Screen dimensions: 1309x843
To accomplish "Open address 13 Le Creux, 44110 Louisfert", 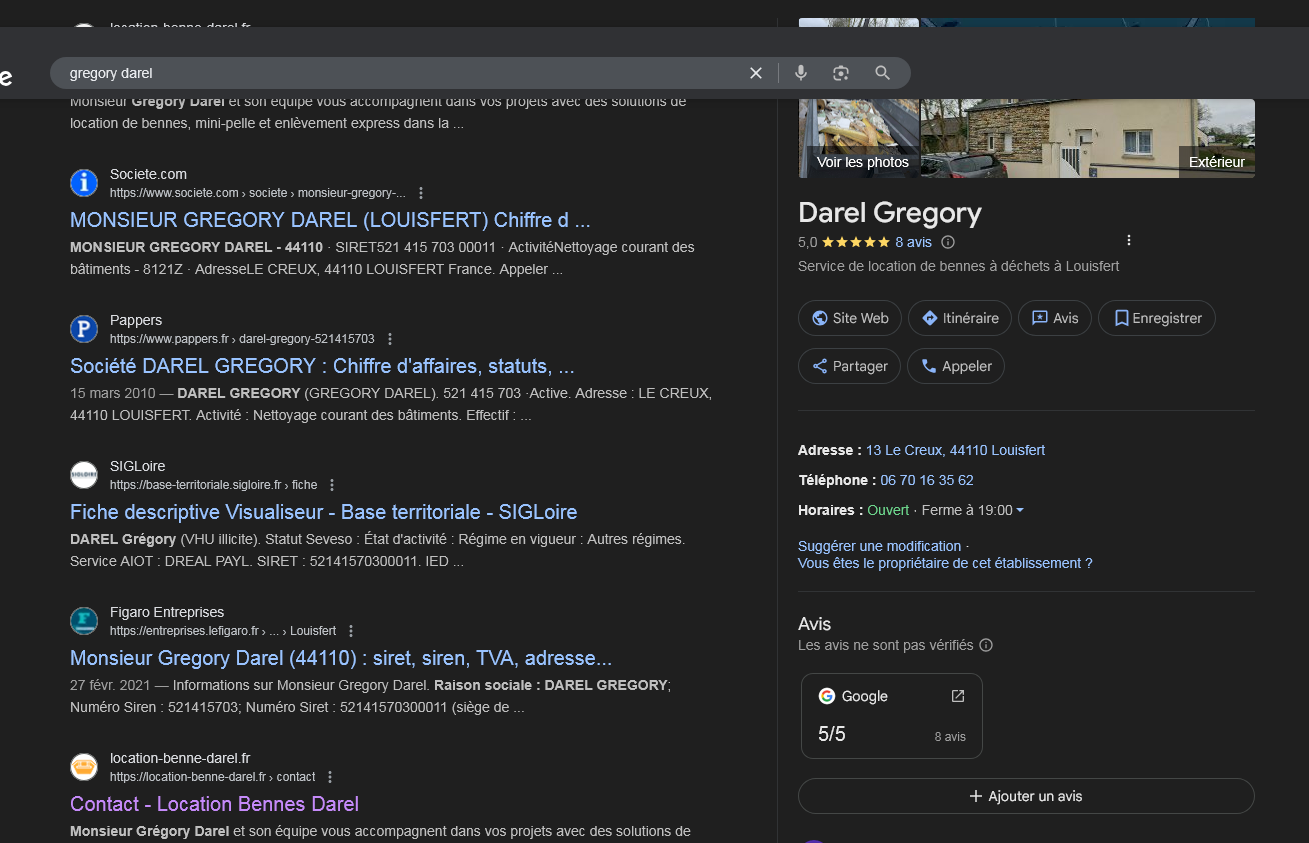I will pos(955,450).
